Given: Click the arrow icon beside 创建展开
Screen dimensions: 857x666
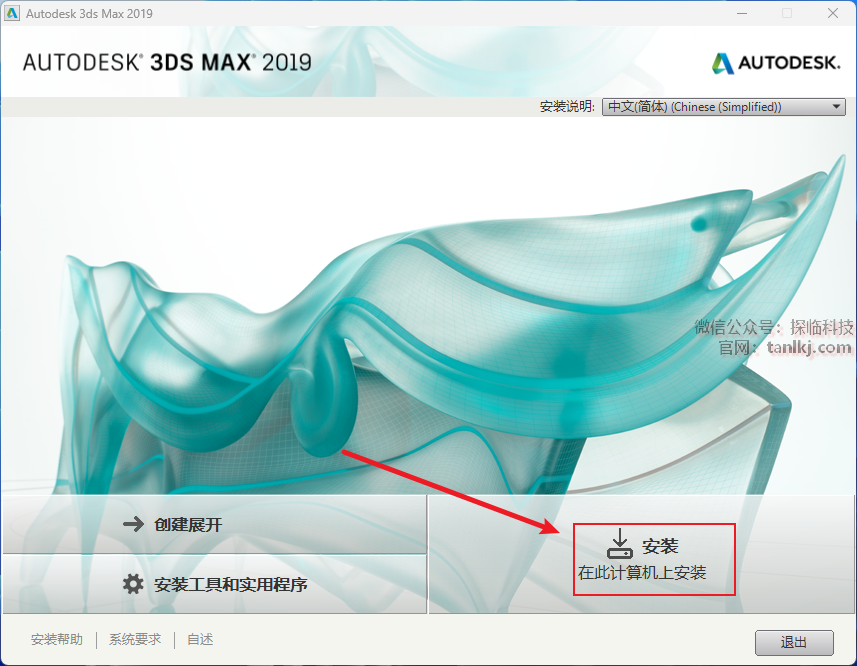Looking at the screenshot, I should coord(133,524).
